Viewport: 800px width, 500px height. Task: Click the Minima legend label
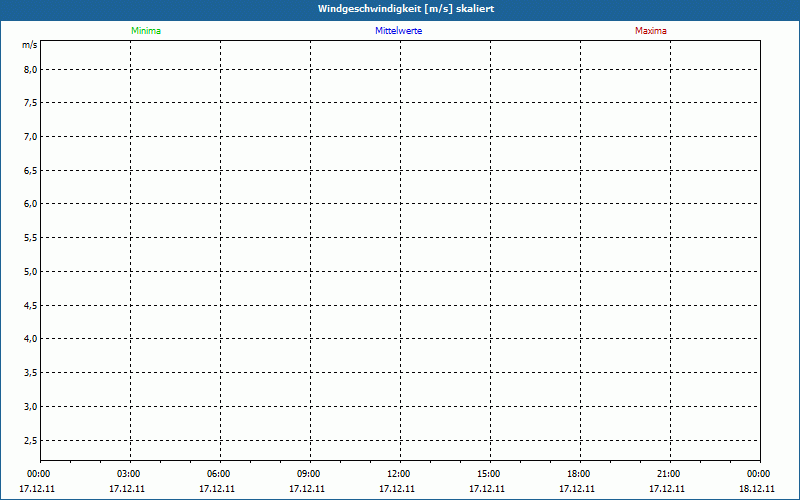click(x=146, y=31)
